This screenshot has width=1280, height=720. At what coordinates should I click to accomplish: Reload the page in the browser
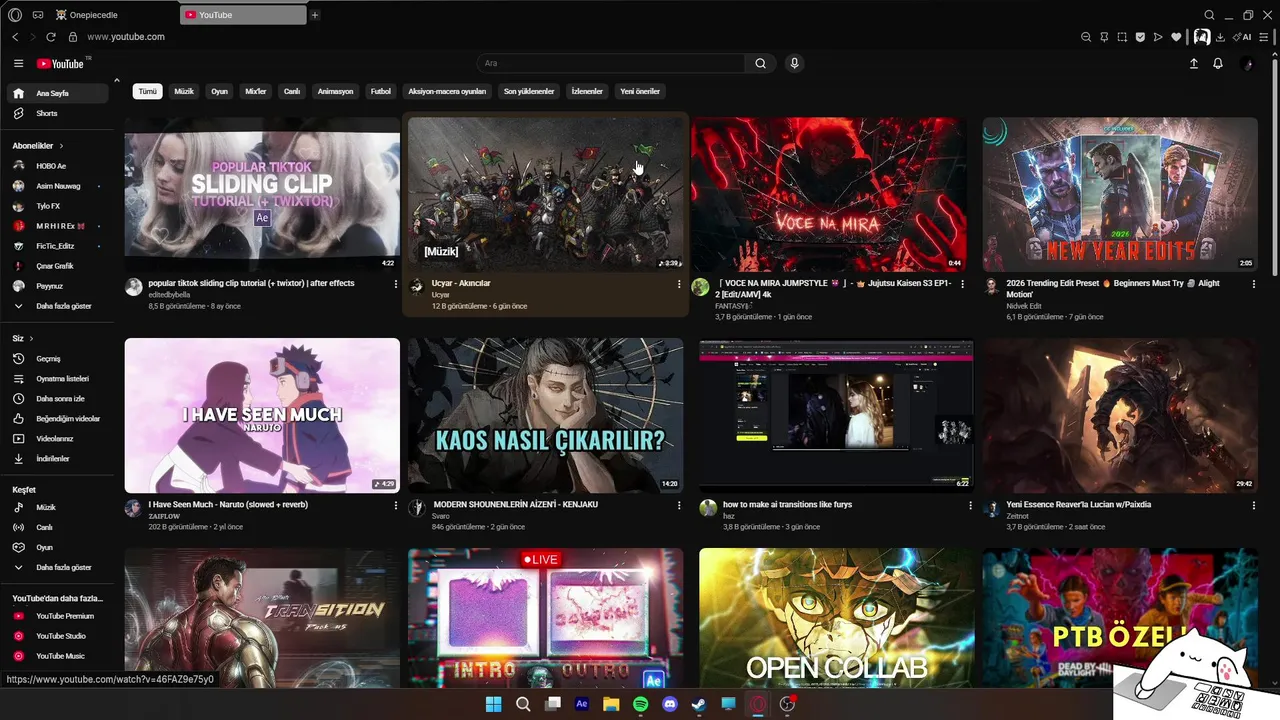(51, 37)
